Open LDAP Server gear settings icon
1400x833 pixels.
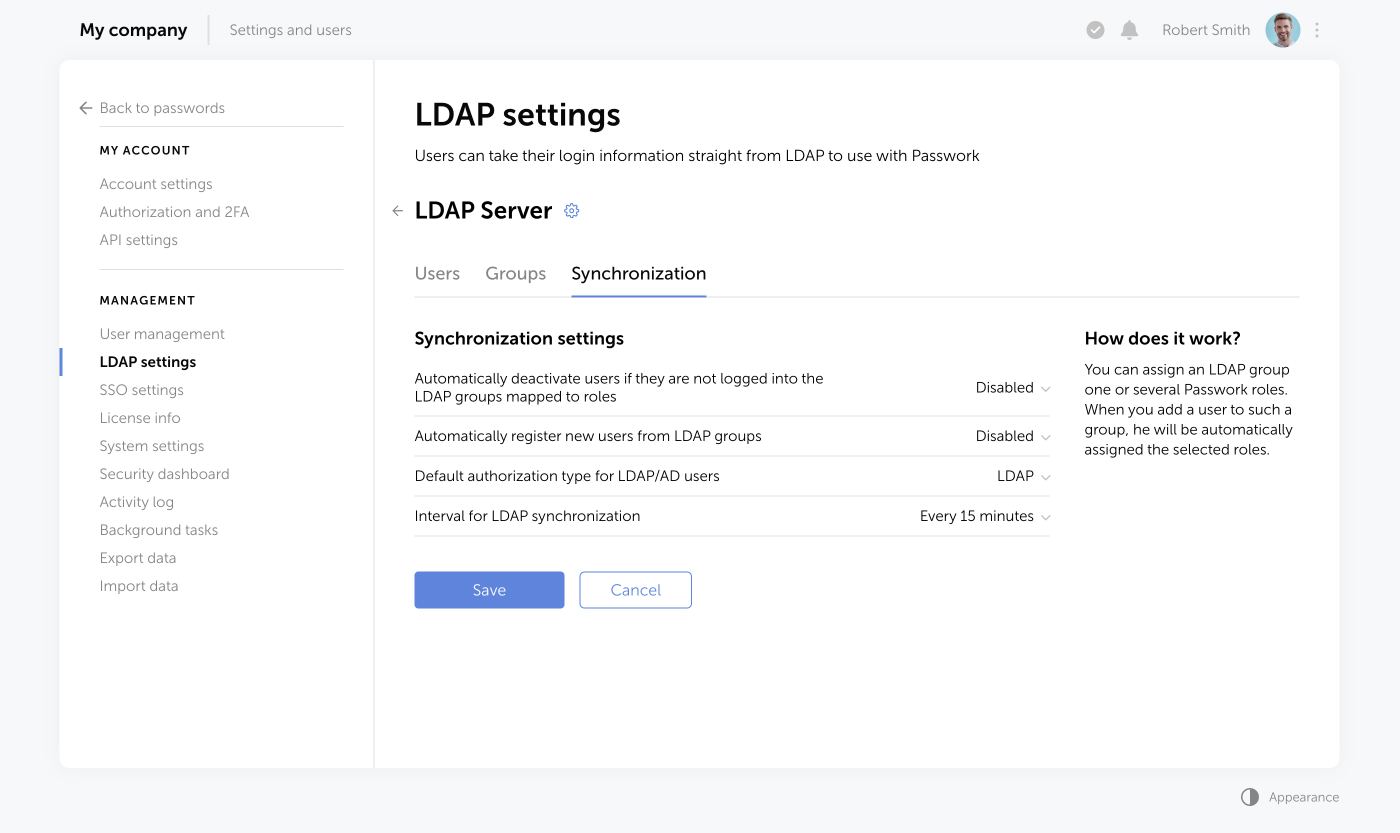coord(571,210)
